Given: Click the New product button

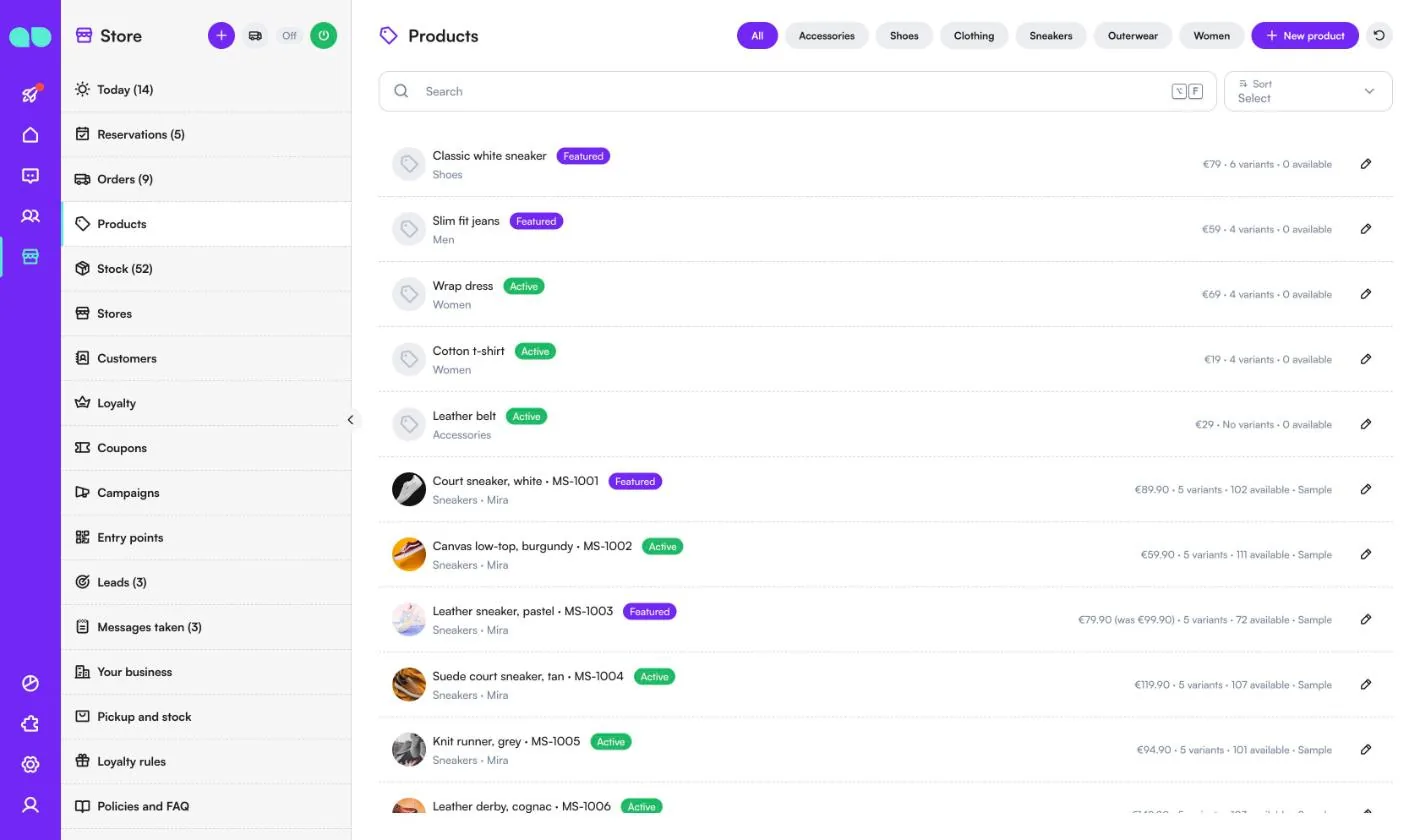Looking at the screenshot, I should point(1305,36).
